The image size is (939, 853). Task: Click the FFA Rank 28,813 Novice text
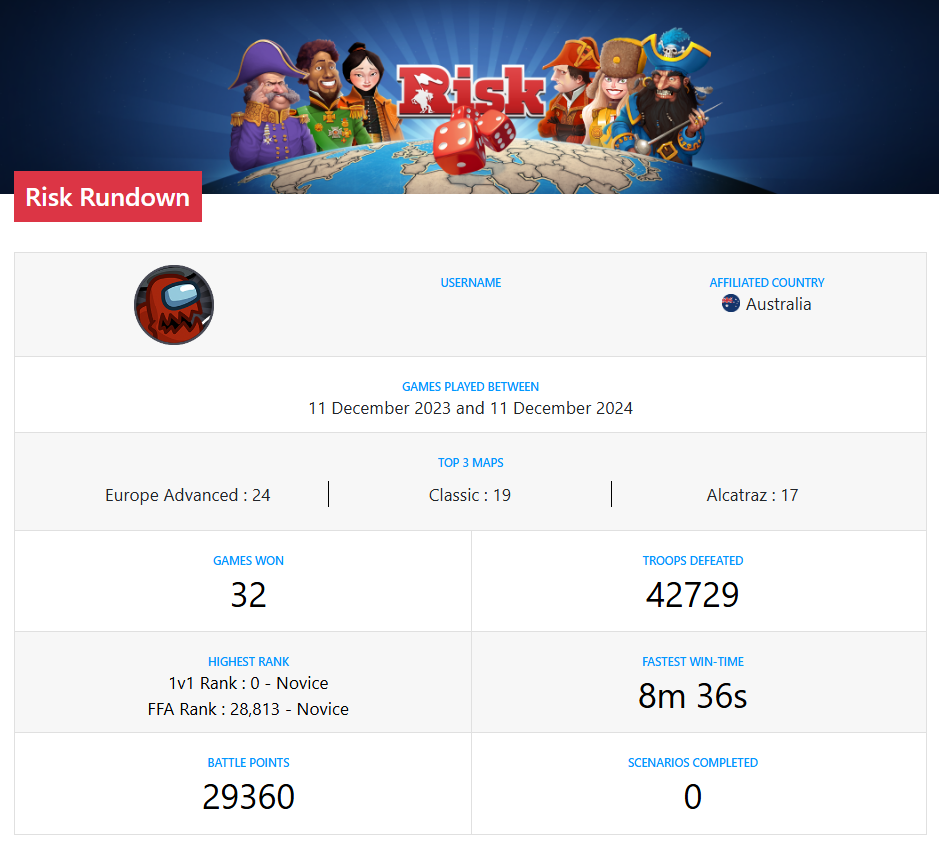coord(248,709)
